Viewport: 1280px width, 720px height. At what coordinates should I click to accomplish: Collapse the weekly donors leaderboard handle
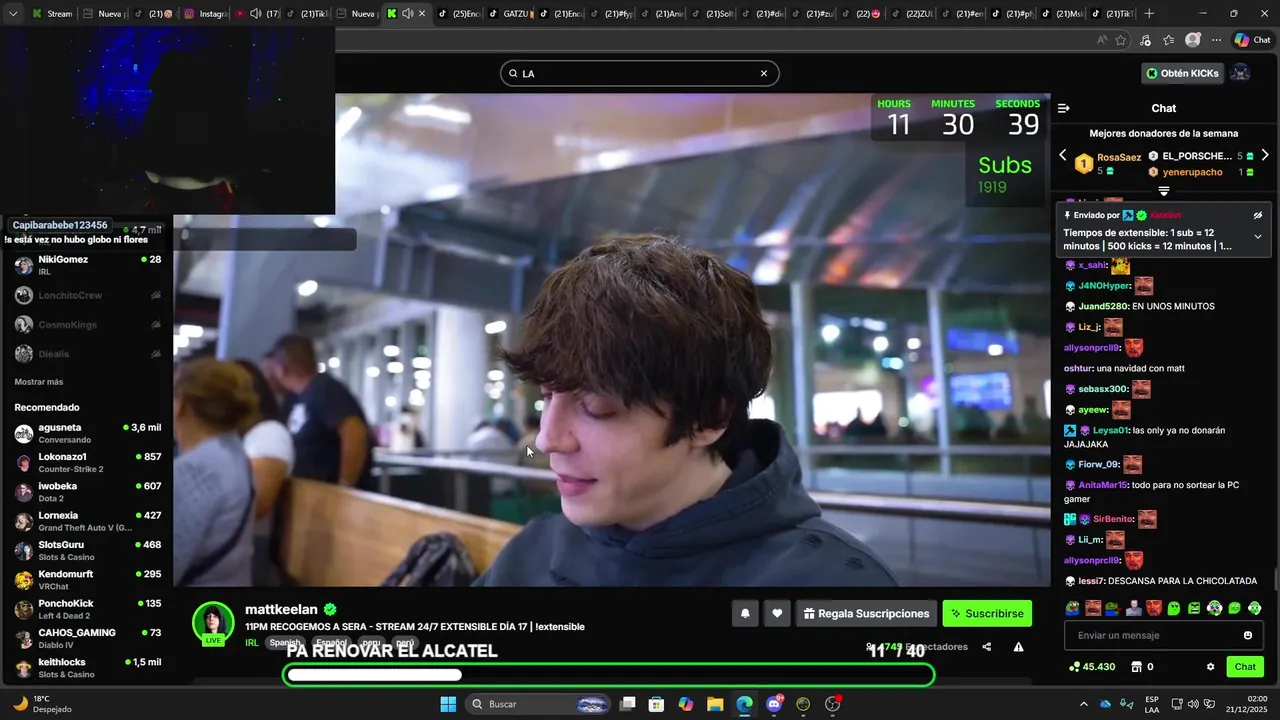click(1164, 190)
